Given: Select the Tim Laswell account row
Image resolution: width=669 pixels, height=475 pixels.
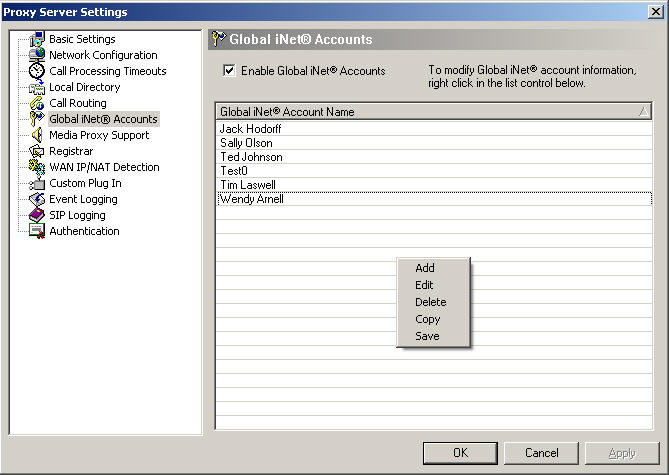Looking at the screenshot, I should pos(434,185).
